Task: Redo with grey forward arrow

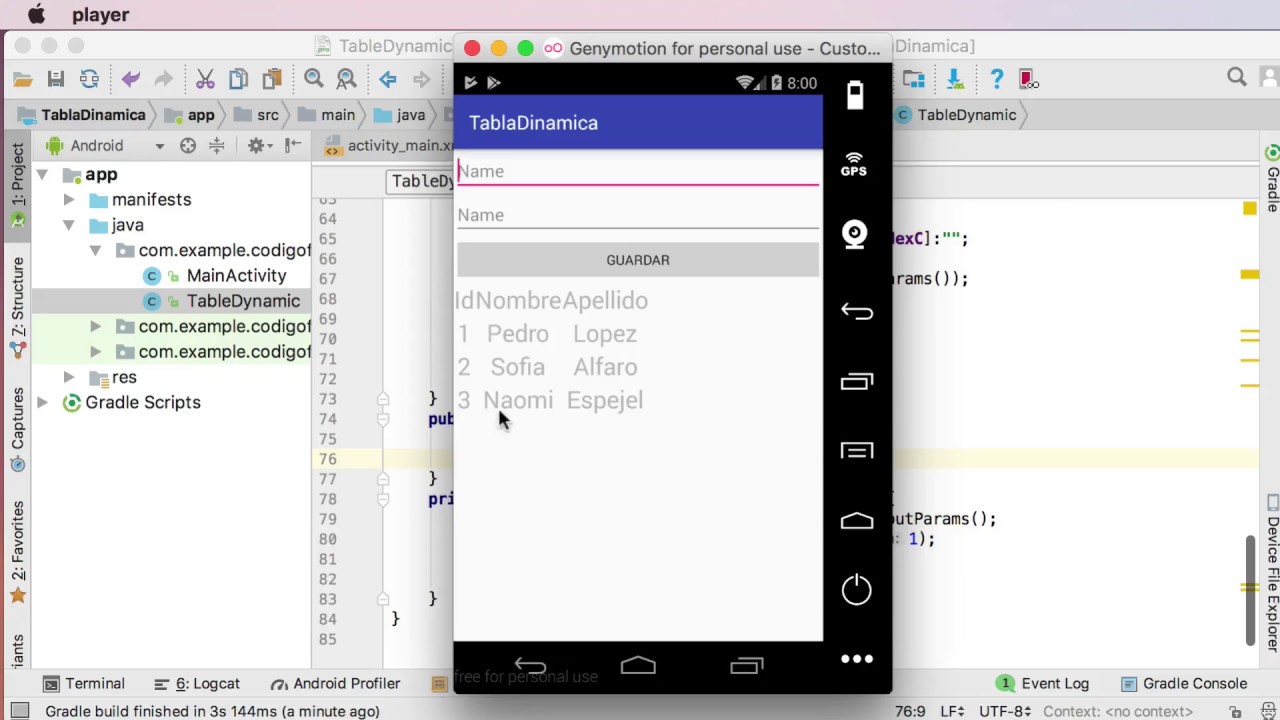Action: pos(164,79)
